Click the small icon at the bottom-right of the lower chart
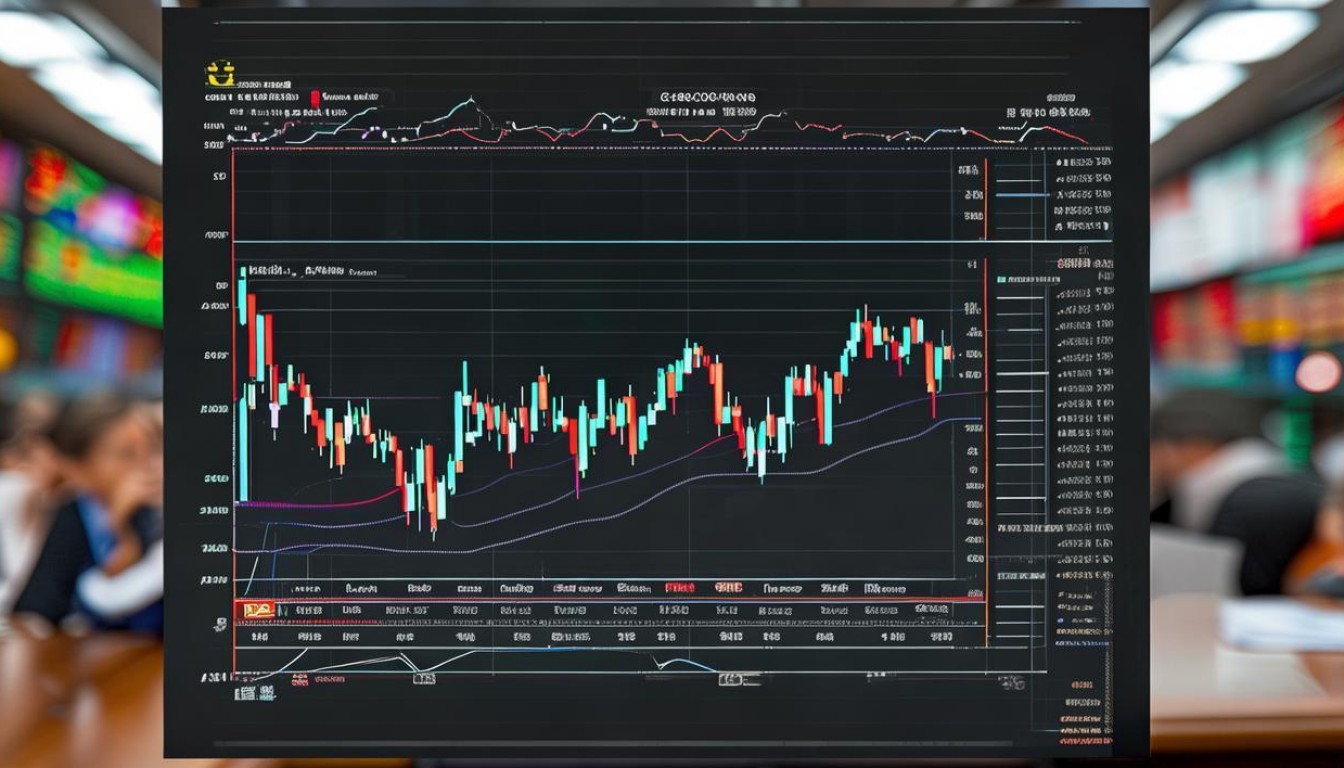The height and width of the screenshot is (768, 1344). pyautogui.click(x=1011, y=682)
